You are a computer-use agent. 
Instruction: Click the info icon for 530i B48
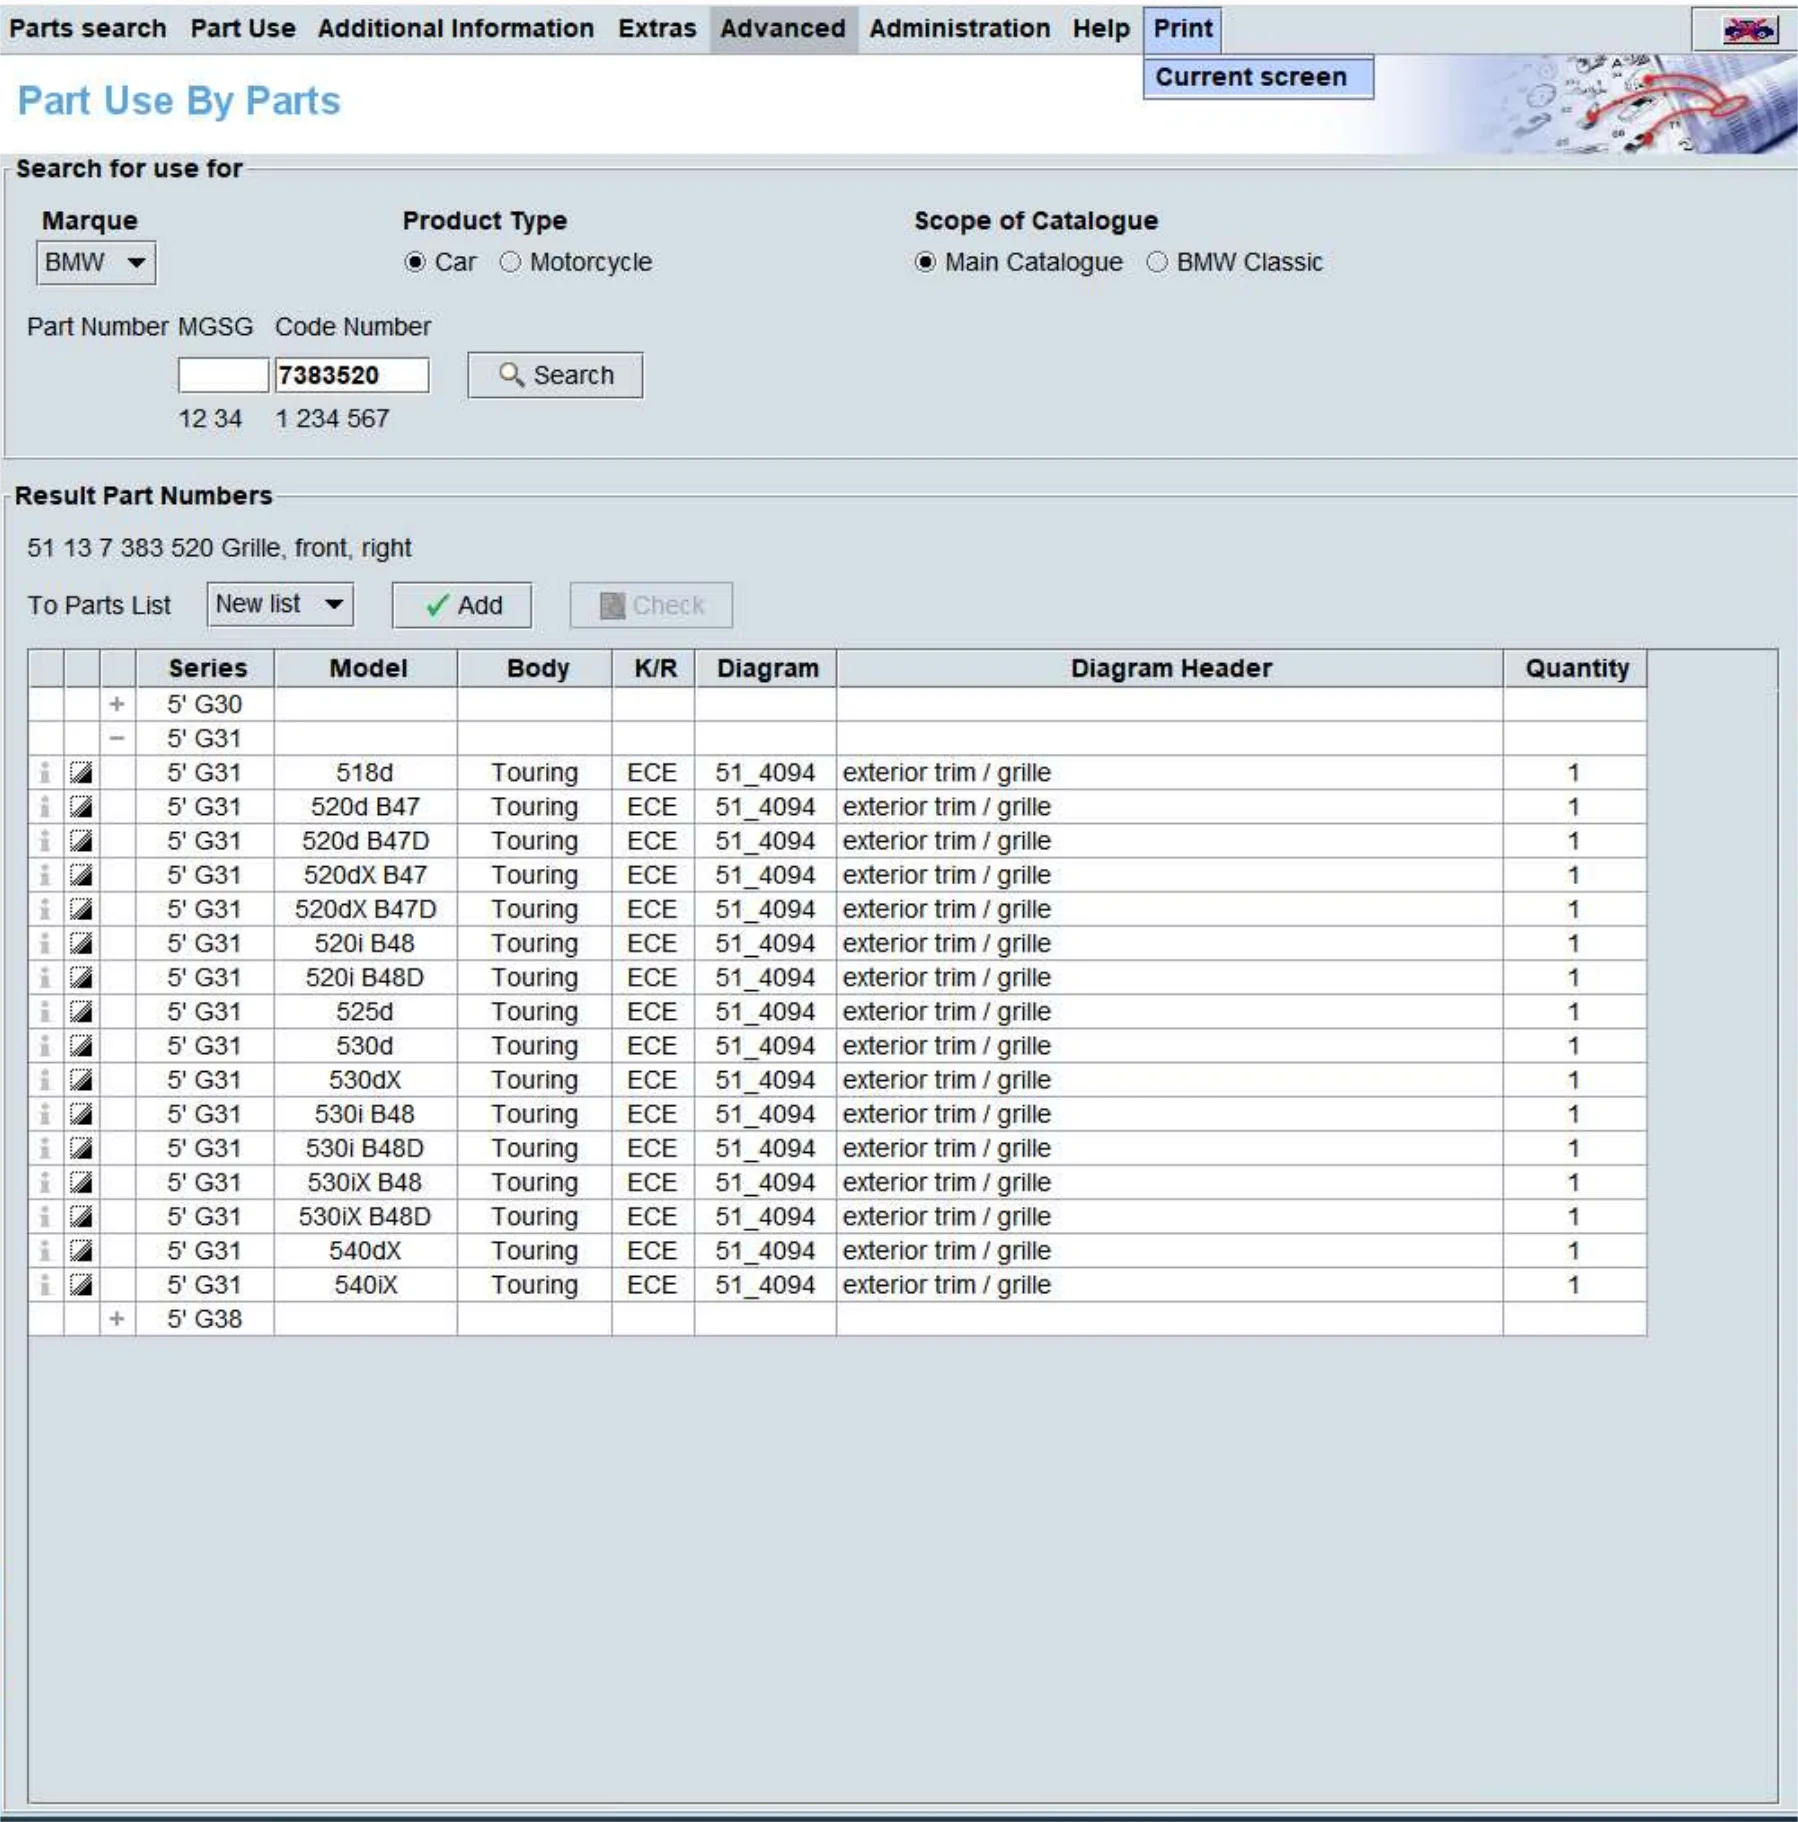pos(45,1114)
